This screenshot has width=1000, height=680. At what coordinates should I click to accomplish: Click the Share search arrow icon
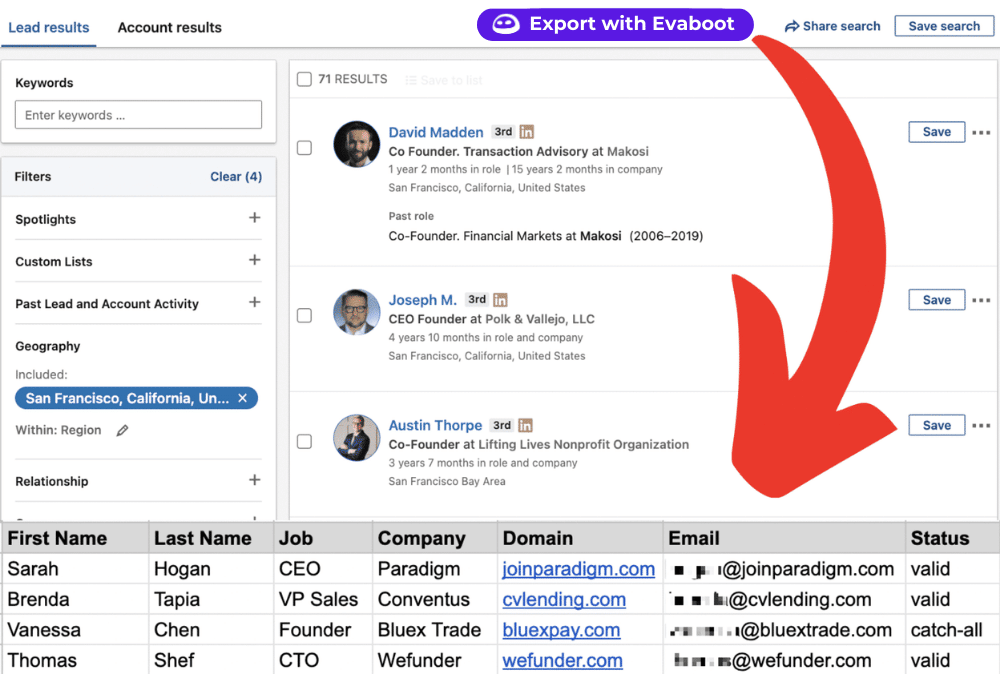[793, 25]
